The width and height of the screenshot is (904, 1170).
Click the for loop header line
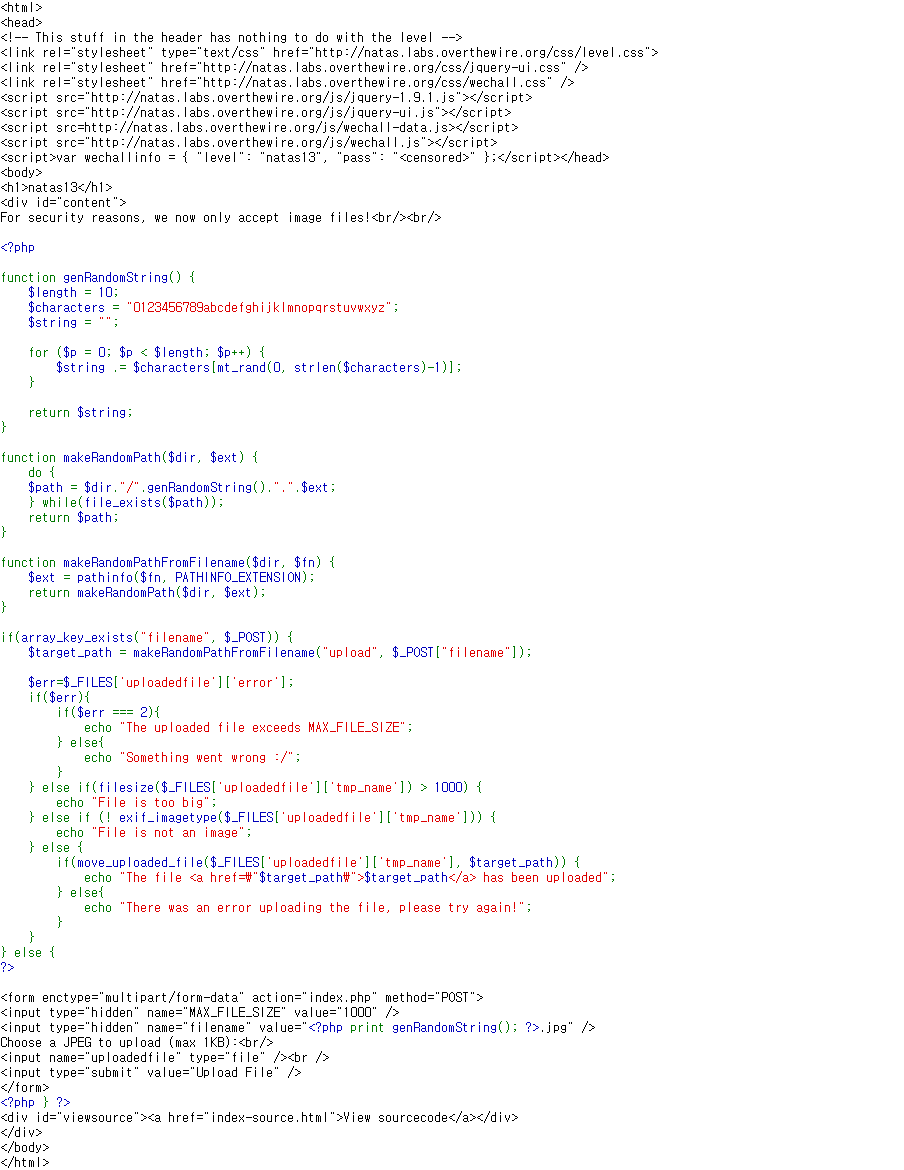point(147,352)
